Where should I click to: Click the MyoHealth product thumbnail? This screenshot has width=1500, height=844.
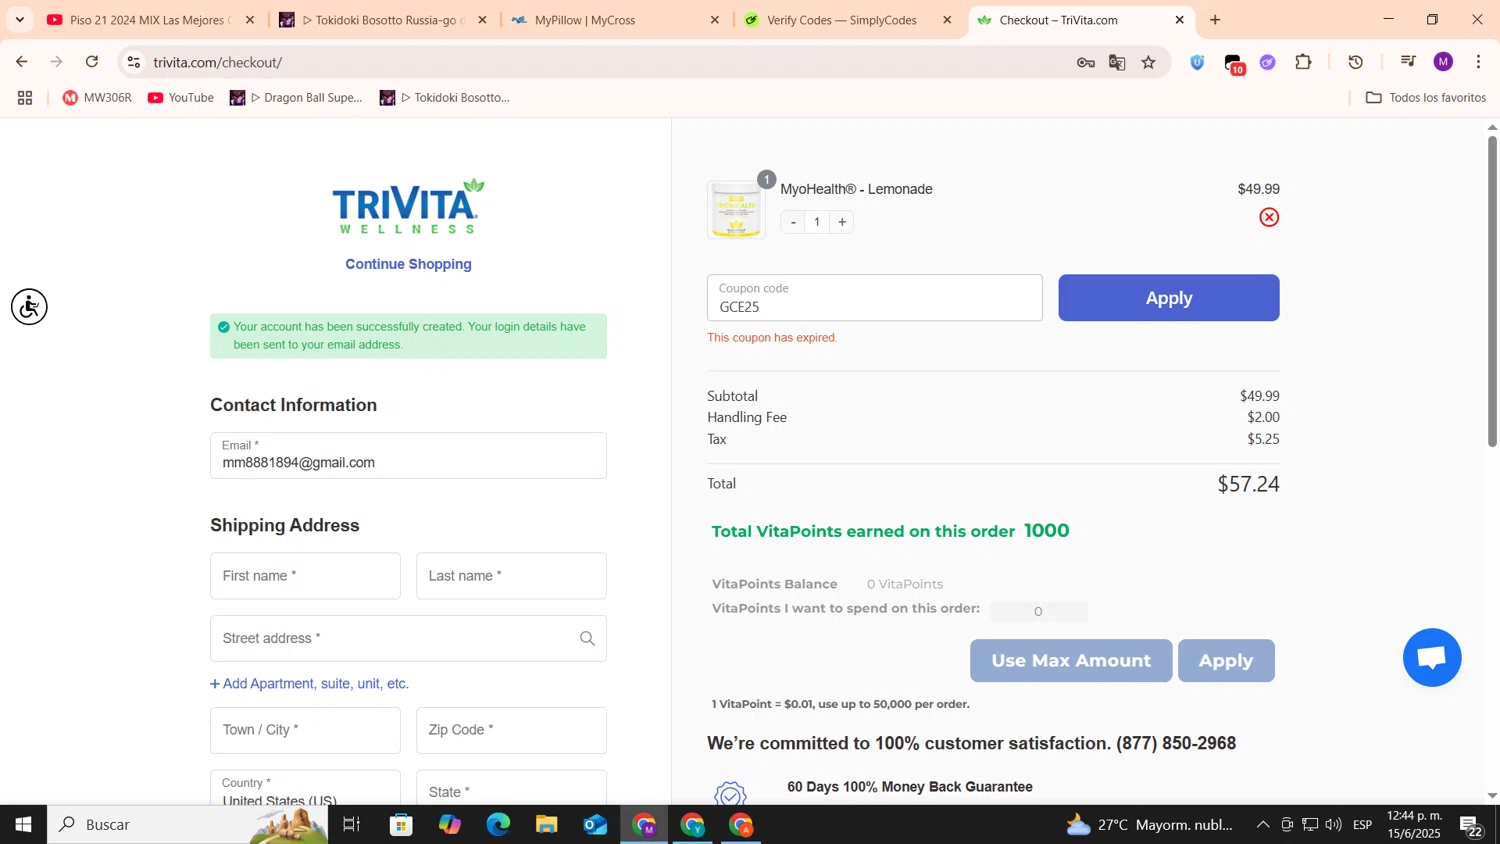point(736,210)
